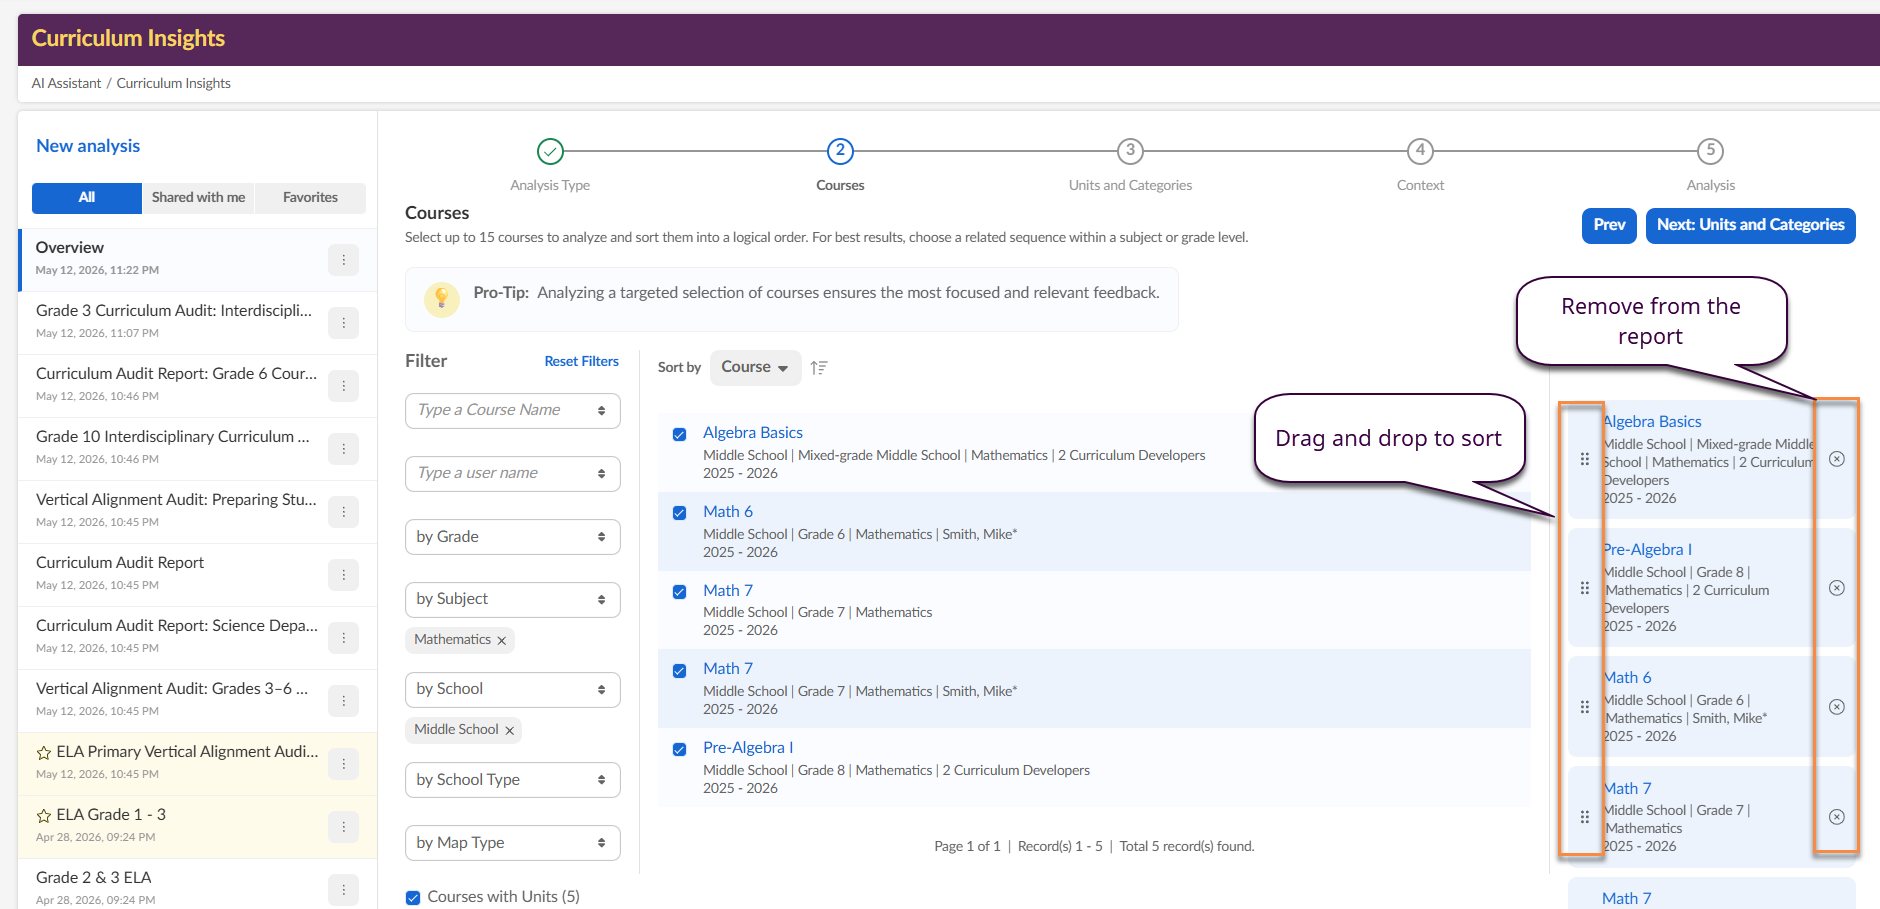Switch to the All analyses tab

[87, 198]
